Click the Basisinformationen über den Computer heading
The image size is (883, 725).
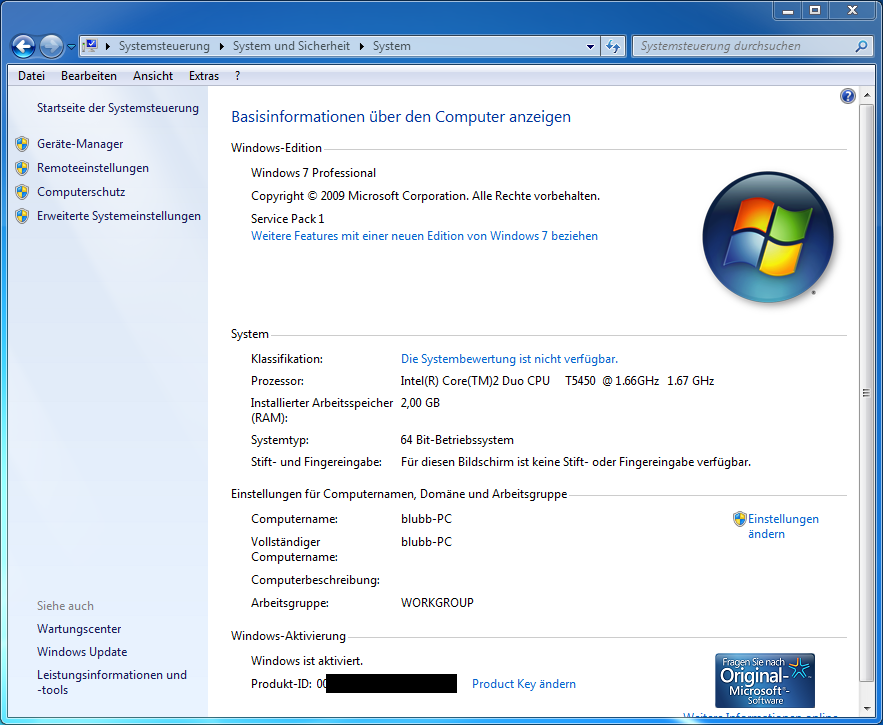pyautogui.click(x=401, y=117)
